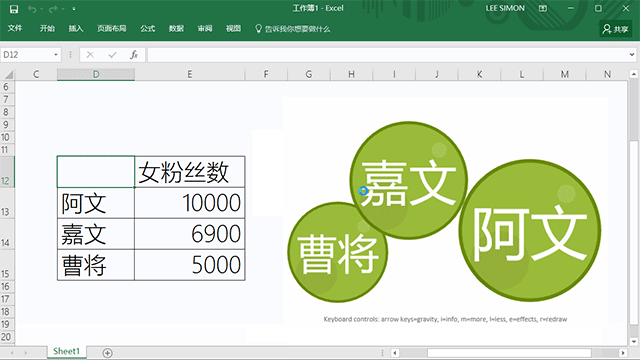Viewport: 640px width, 360px height.
Task: Select the cell containing 阿文 in table
Action: click(96, 203)
